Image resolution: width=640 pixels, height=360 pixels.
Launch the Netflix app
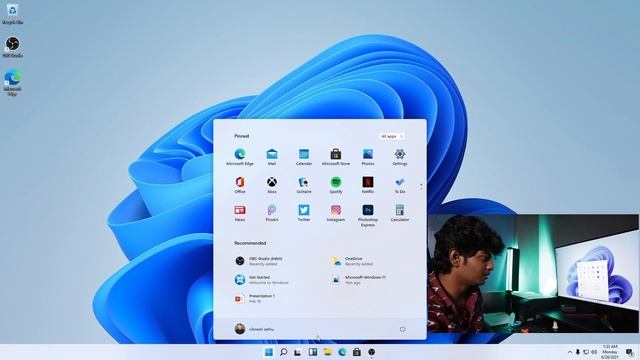point(368,185)
